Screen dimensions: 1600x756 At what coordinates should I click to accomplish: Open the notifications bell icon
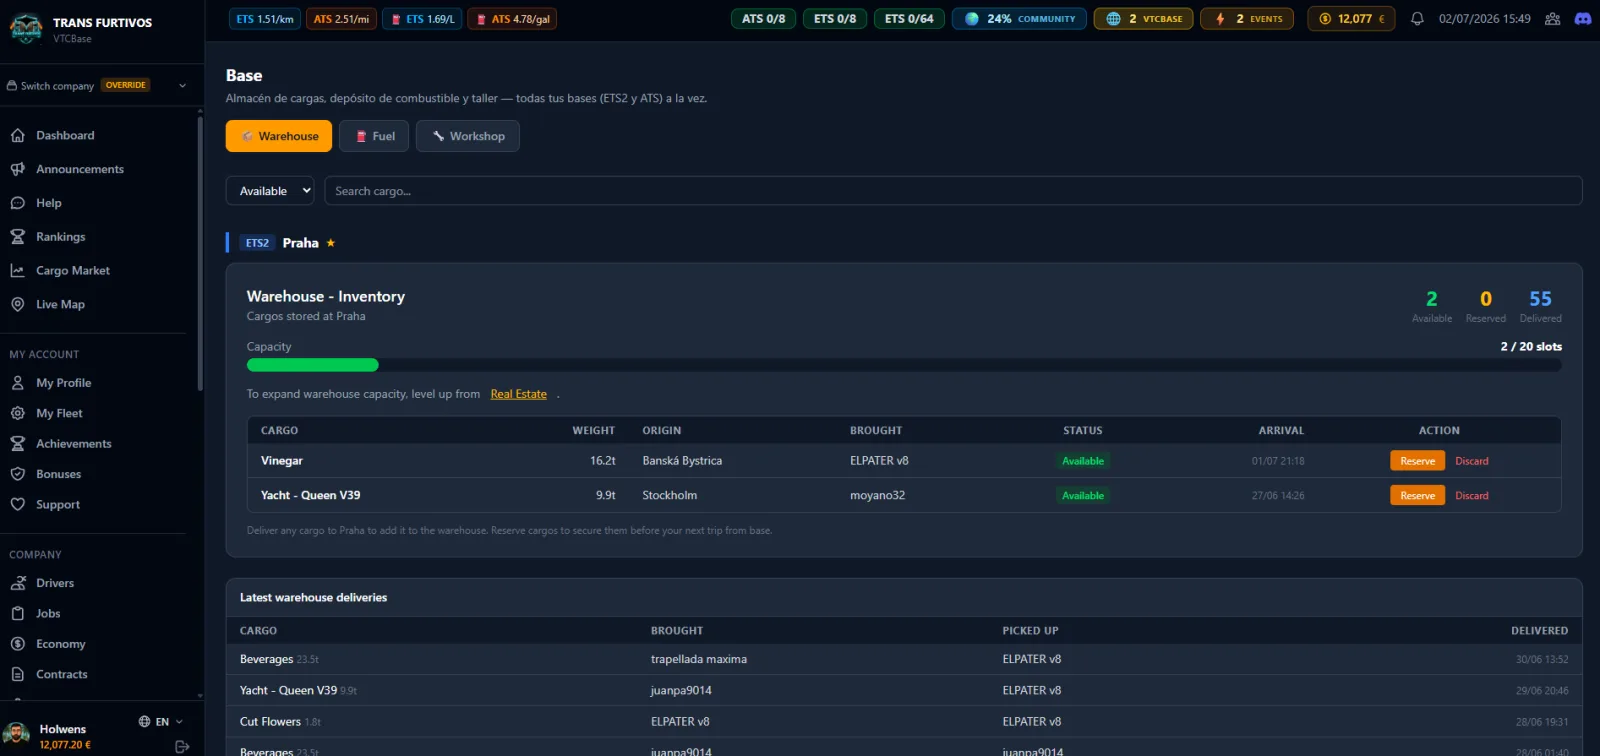click(x=1417, y=19)
